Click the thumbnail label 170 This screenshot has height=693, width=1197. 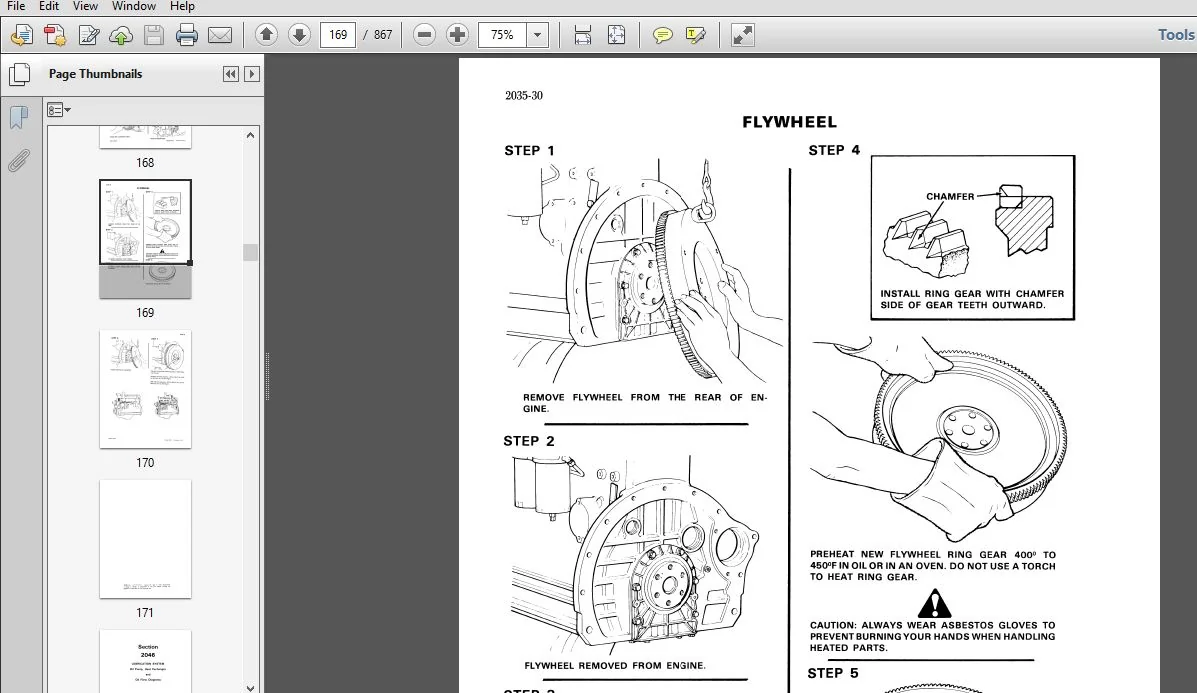(145, 463)
